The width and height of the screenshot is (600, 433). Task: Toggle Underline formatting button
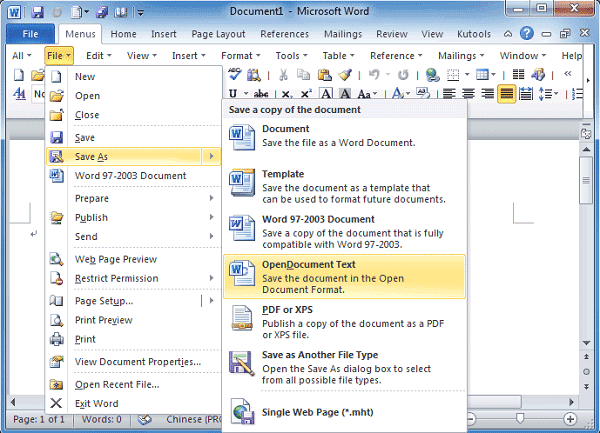(x=233, y=94)
